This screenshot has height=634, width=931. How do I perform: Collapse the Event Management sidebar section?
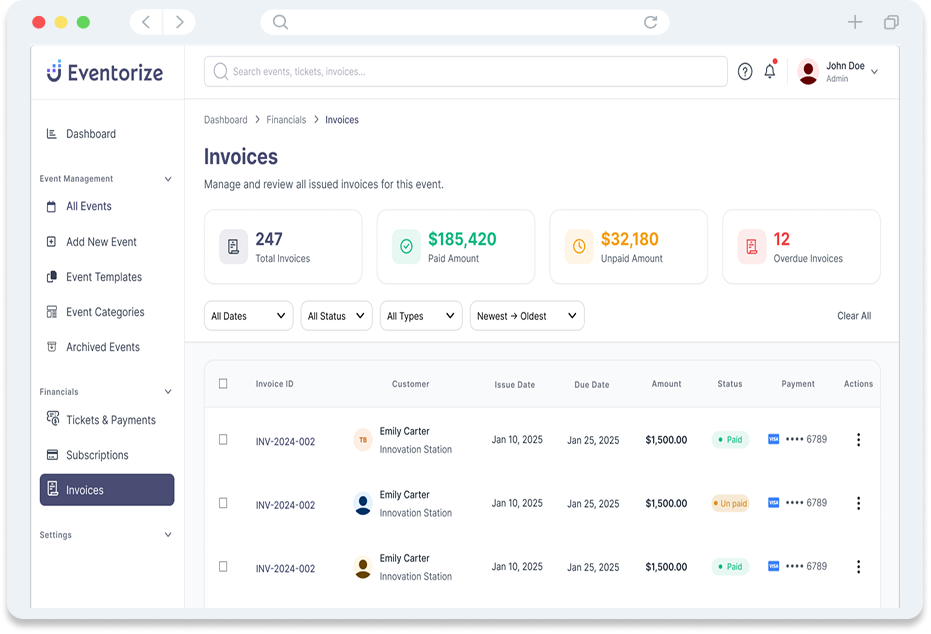click(x=167, y=179)
